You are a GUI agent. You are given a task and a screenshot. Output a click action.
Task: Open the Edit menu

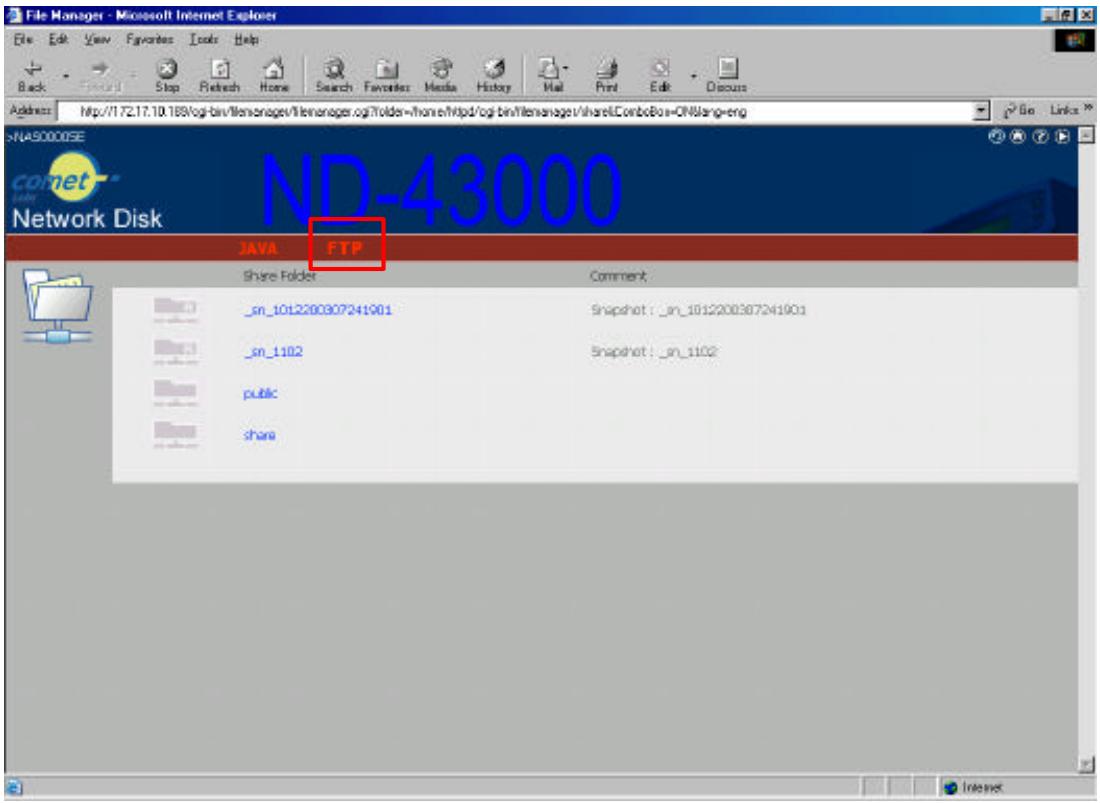click(58, 39)
